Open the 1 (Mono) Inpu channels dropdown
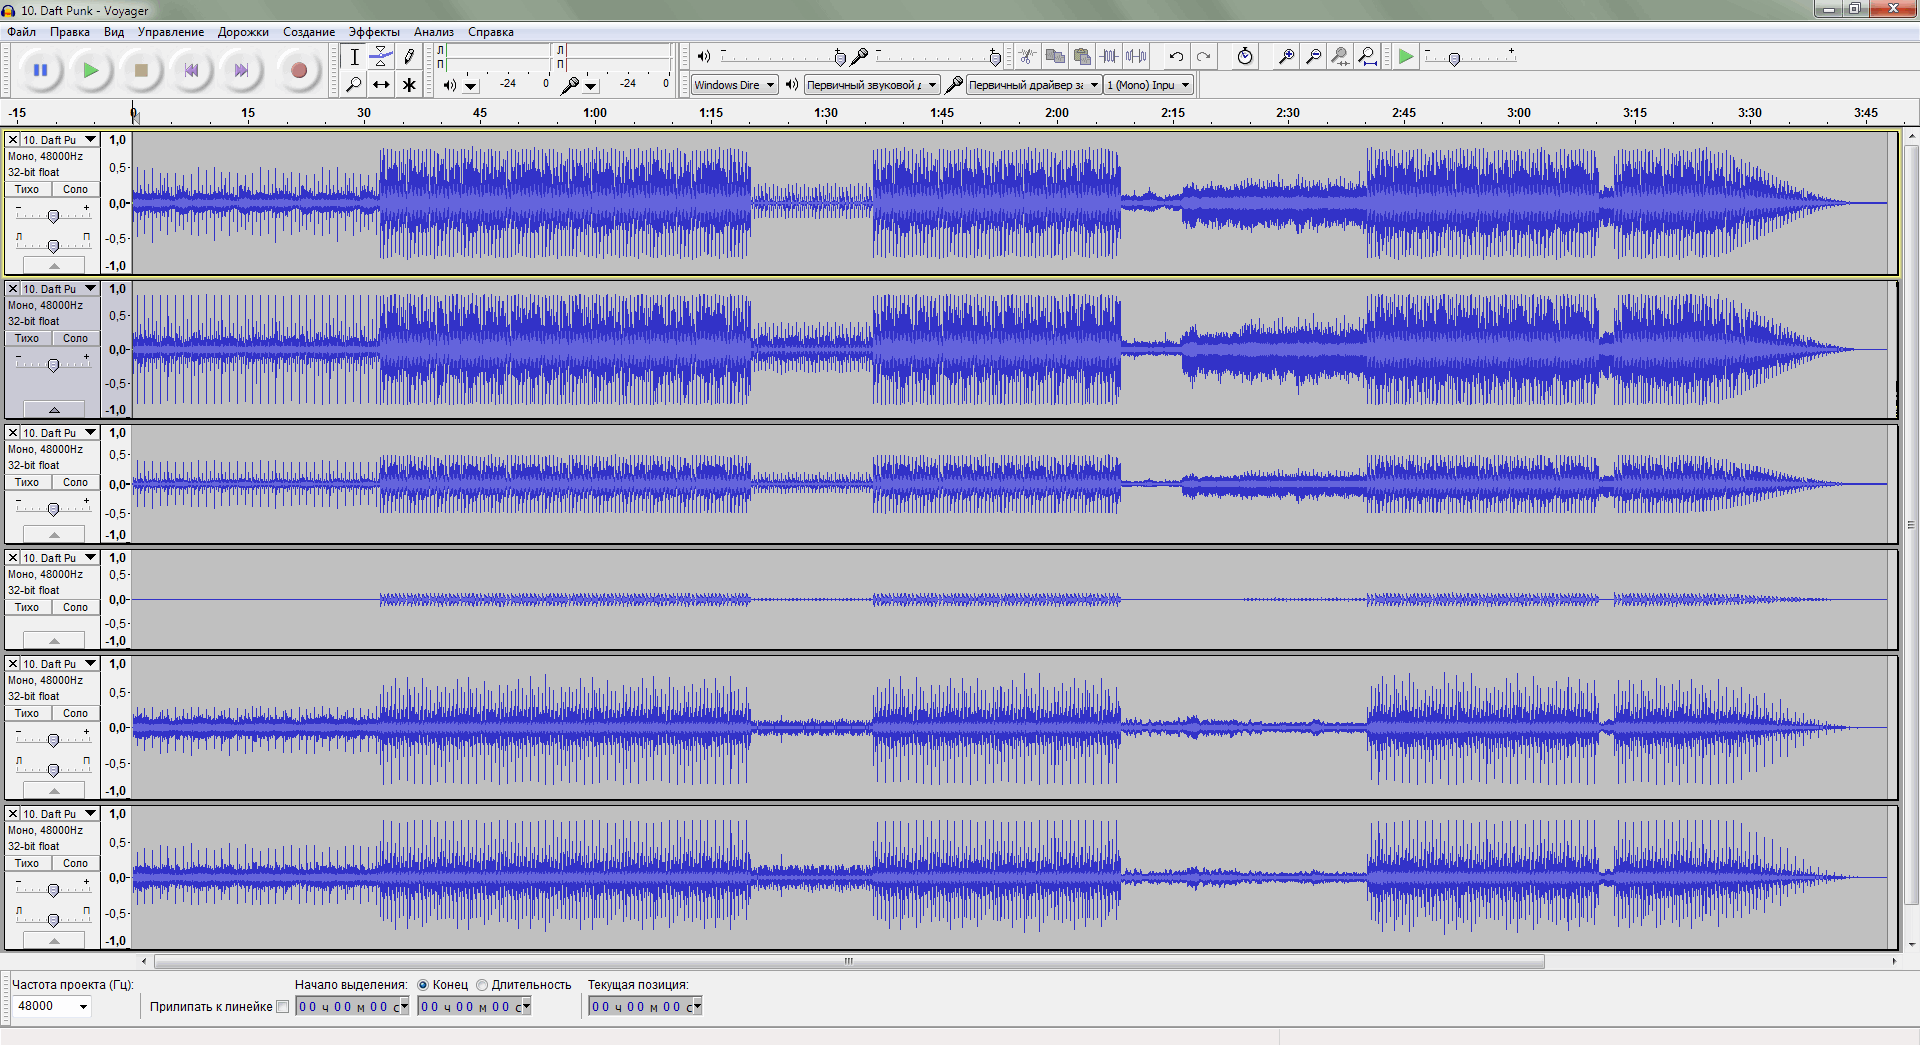The height and width of the screenshot is (1045, 1920). point(1149,85)
